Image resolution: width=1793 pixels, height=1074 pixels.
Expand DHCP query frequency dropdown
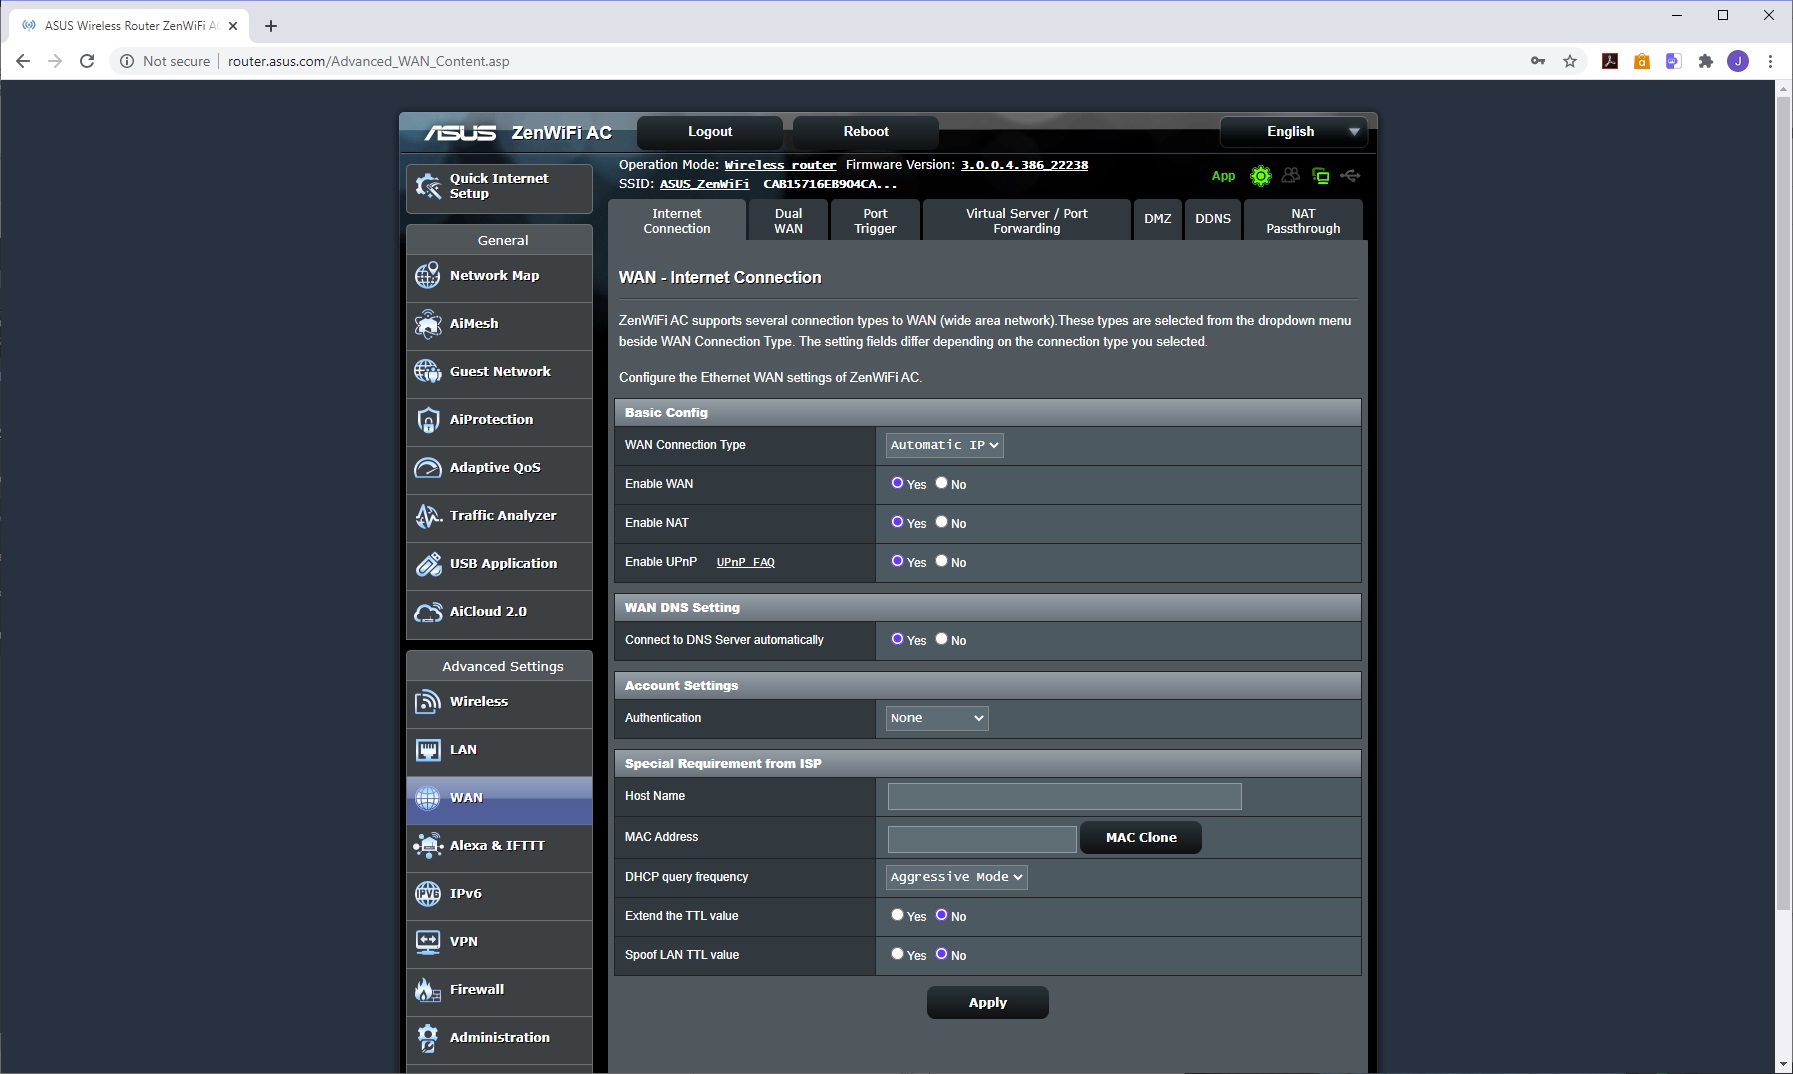[956, 877]
